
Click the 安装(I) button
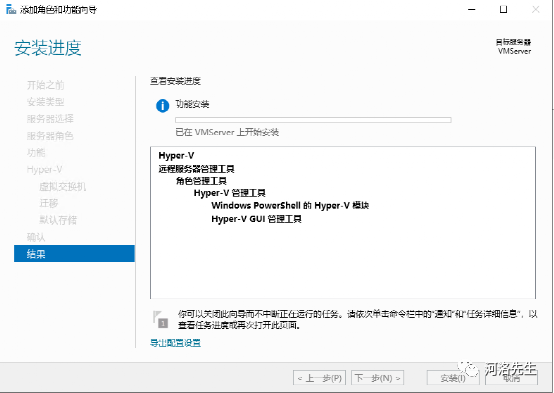click(453, 378)
